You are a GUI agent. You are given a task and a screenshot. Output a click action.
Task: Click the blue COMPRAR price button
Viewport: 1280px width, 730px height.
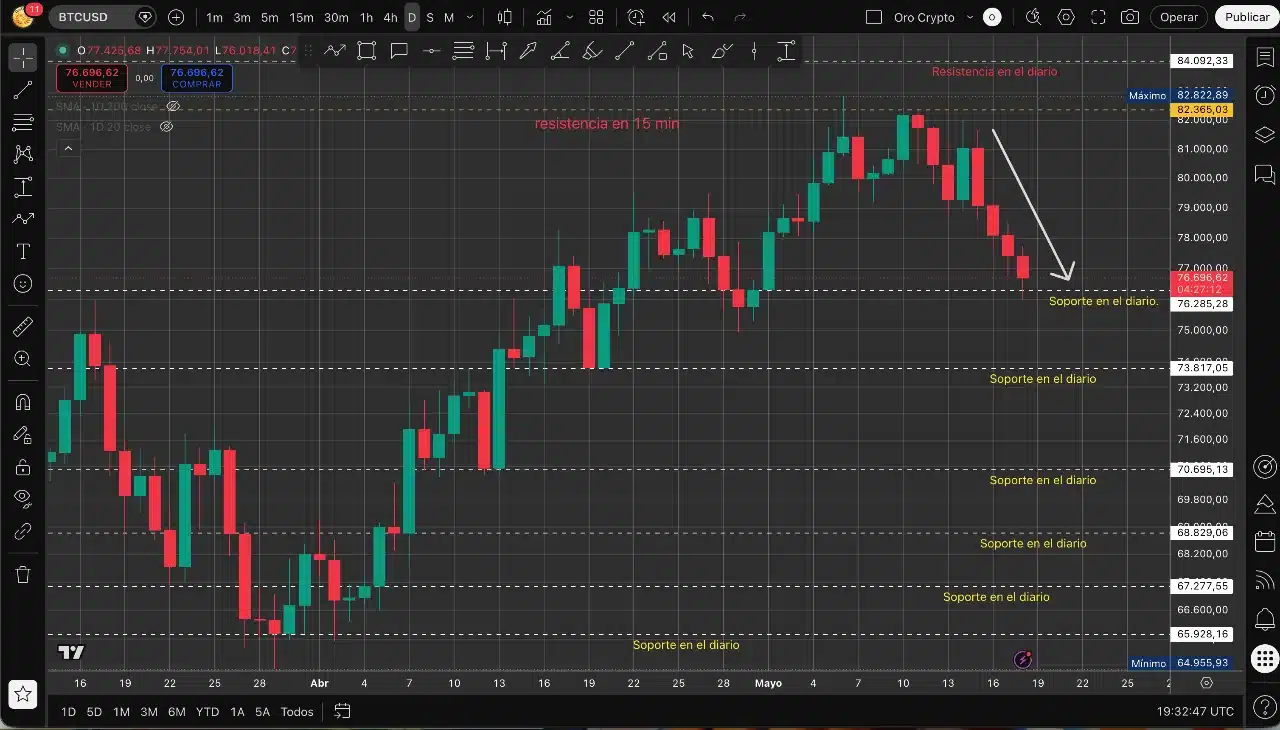coord(196,78)
